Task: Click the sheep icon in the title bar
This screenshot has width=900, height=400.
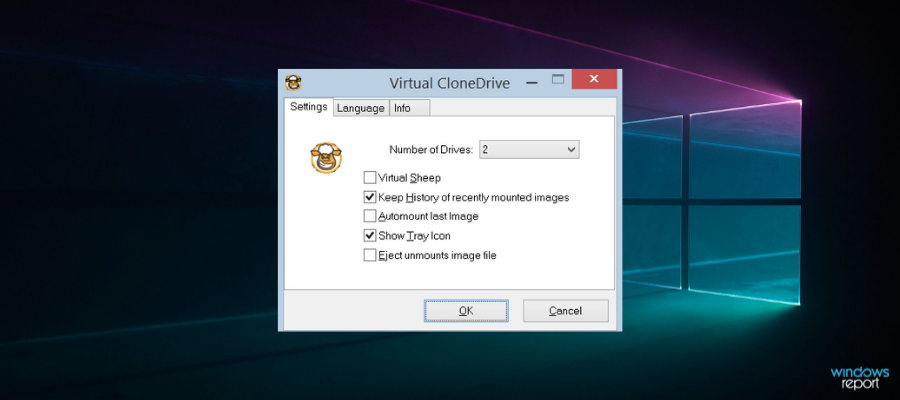Action: (293, 83)
